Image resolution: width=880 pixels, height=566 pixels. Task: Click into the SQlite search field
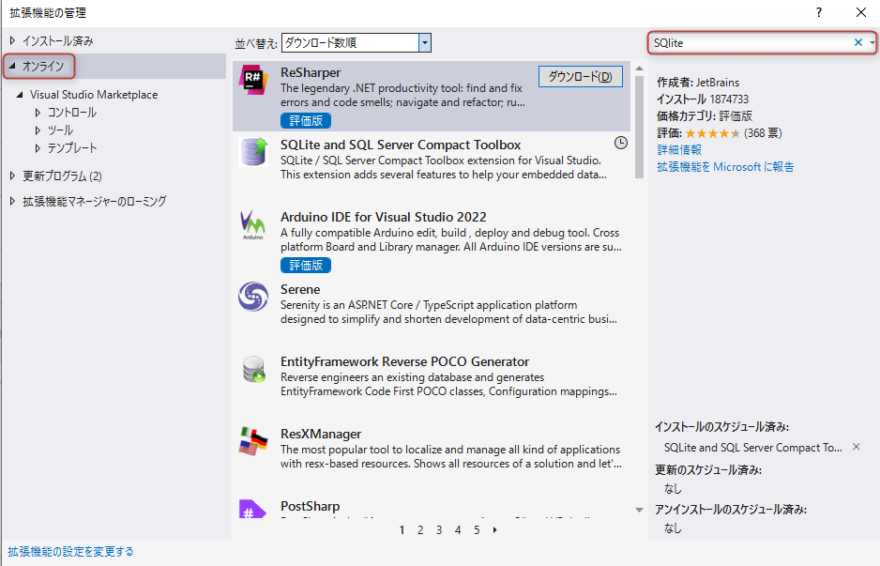(751, 43)
